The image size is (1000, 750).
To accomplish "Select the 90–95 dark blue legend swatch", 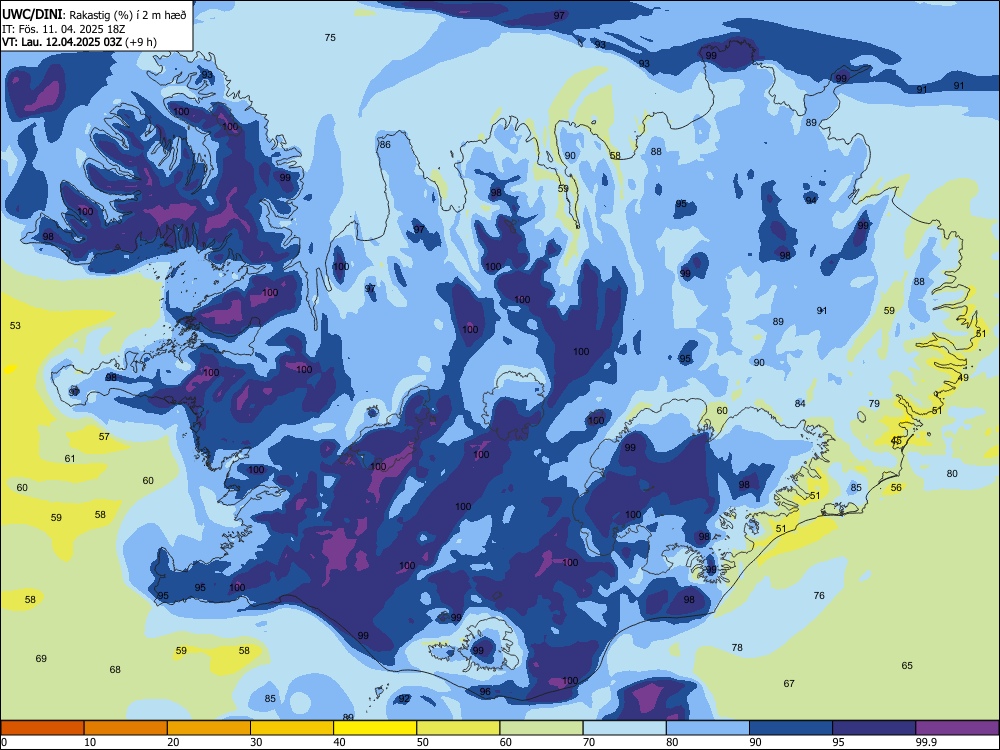I will tap(791, 728).
